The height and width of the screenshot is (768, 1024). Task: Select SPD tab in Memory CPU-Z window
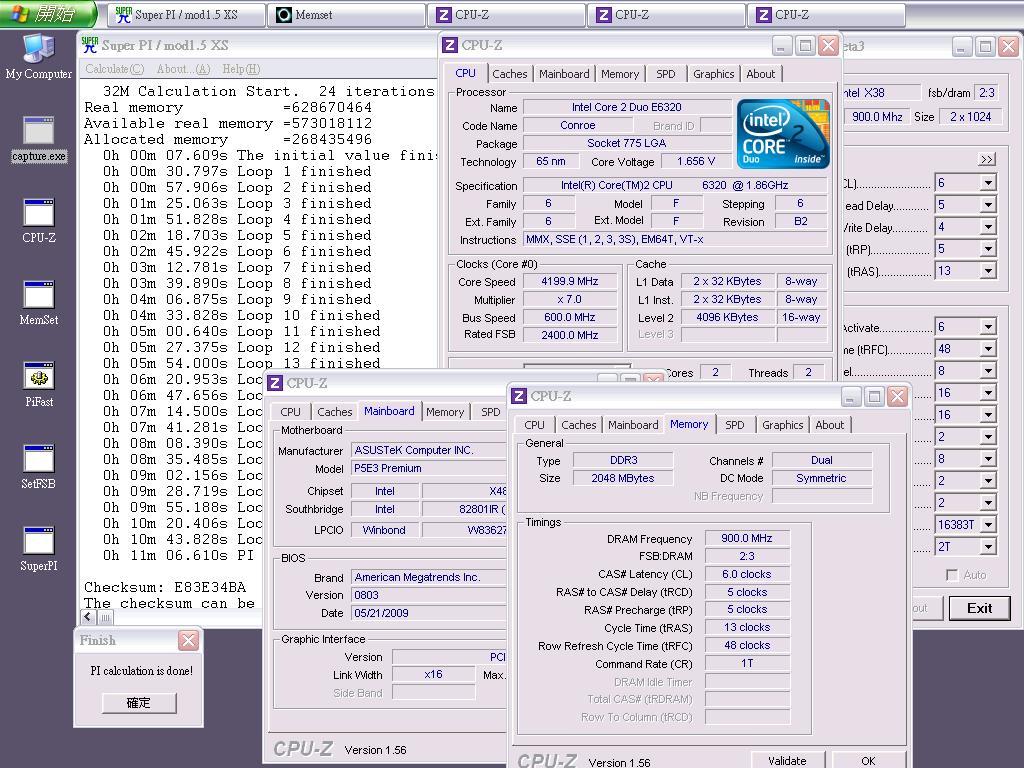tap(735, 424)
